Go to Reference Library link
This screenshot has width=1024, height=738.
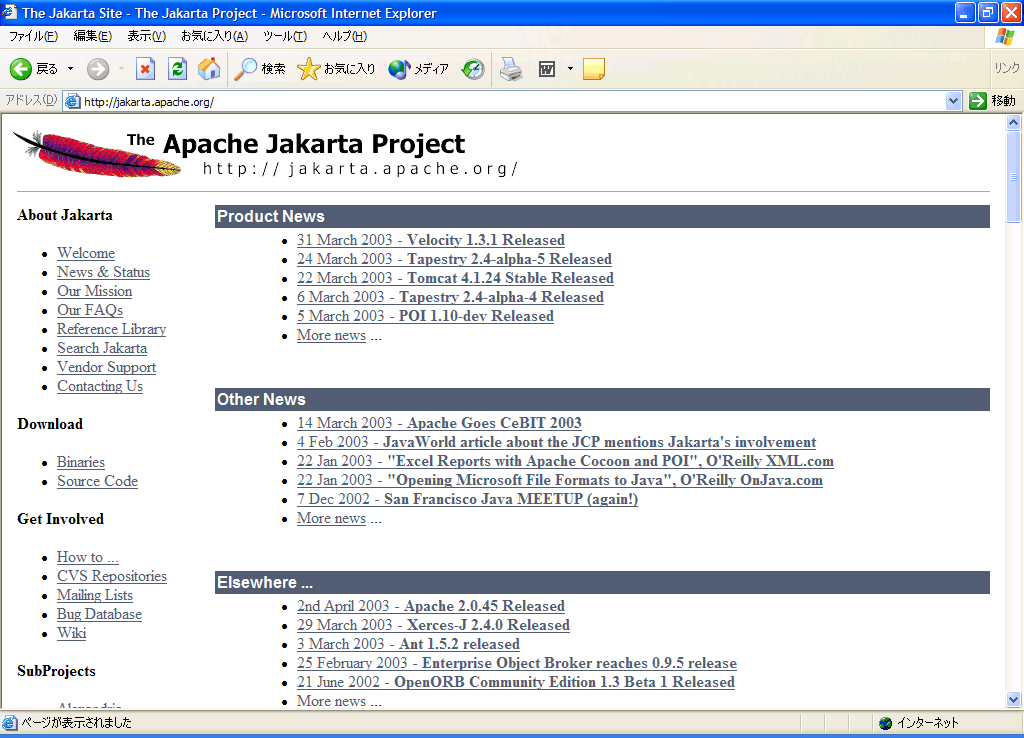click(x=112, y=329)
